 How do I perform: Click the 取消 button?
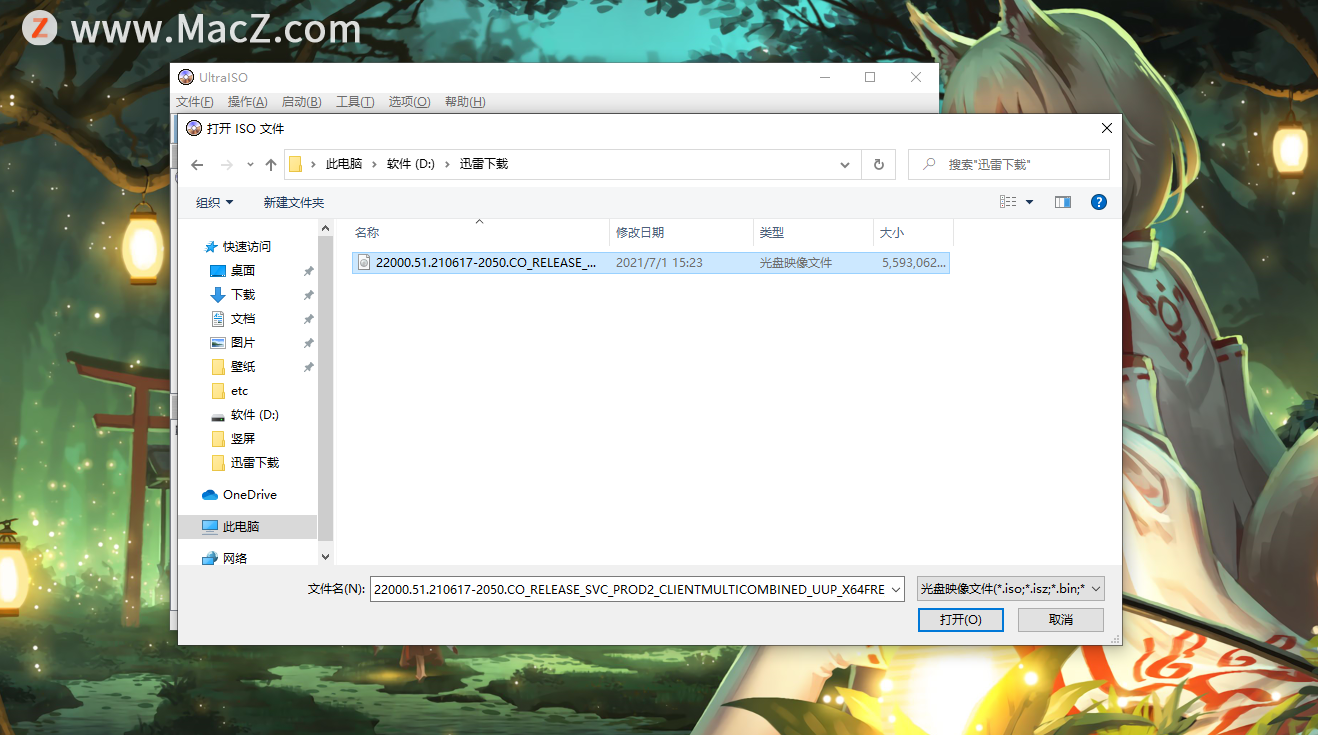(1061, 620)
